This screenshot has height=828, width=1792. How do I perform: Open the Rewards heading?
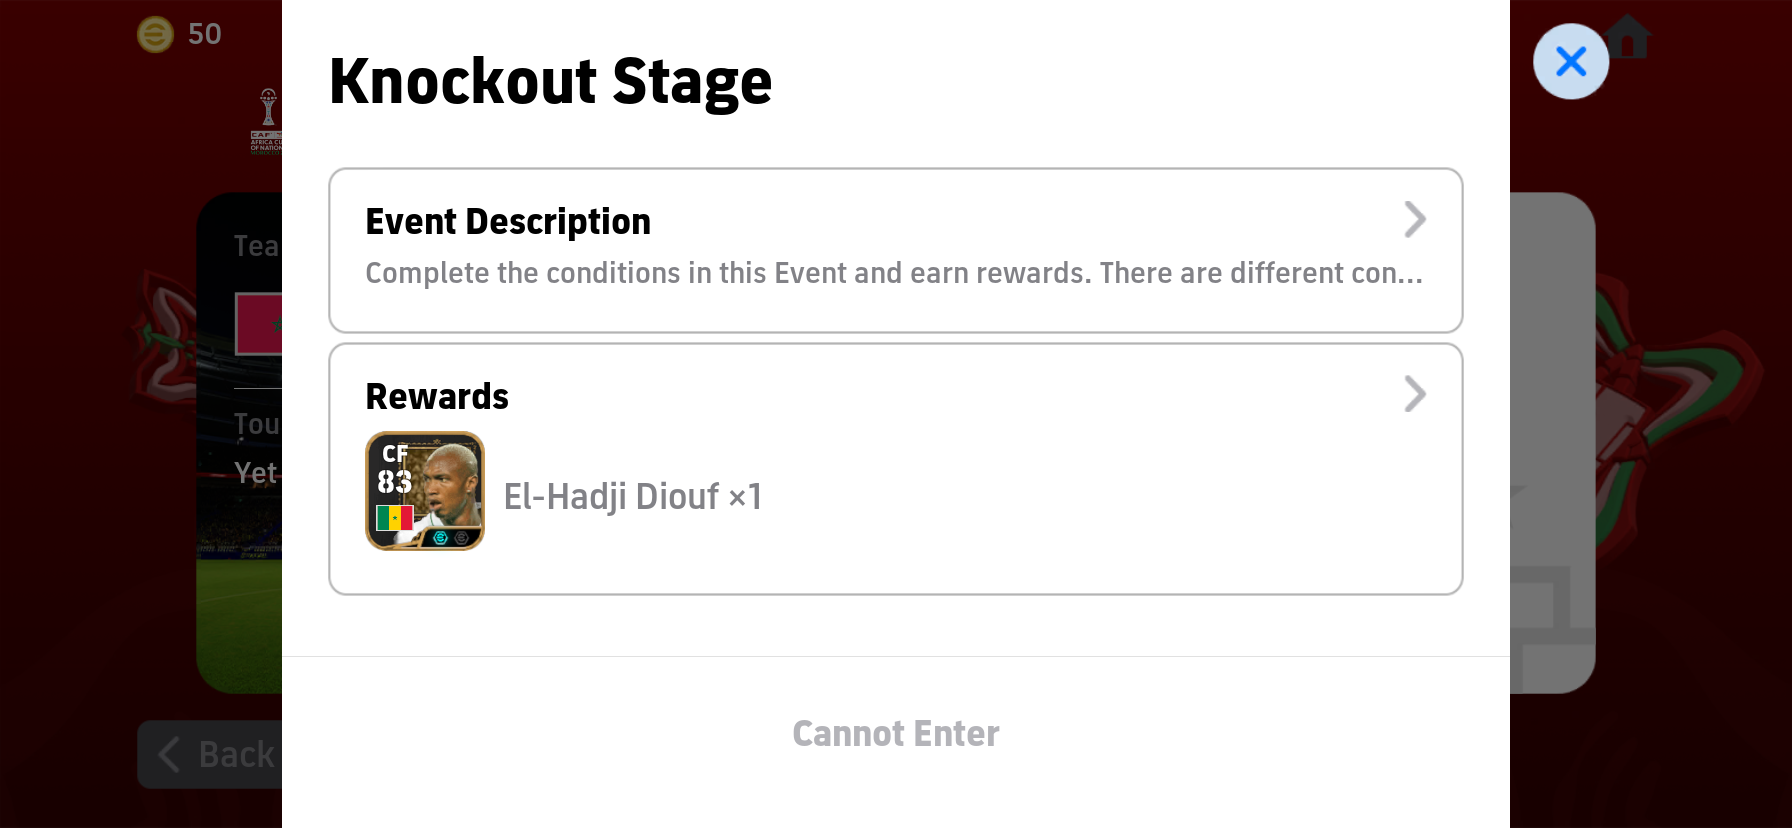(437, 397)
